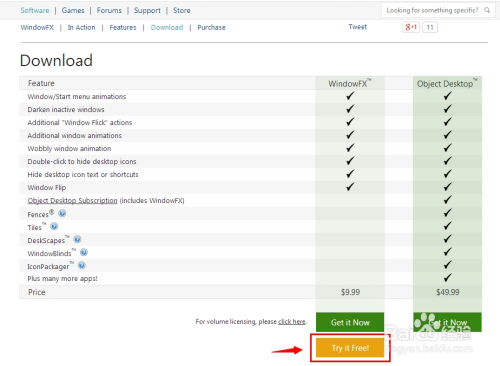The image size is (500, 366).
Task: Click the Feature column header
Action: pyautogui.click(x=41, y=83)
